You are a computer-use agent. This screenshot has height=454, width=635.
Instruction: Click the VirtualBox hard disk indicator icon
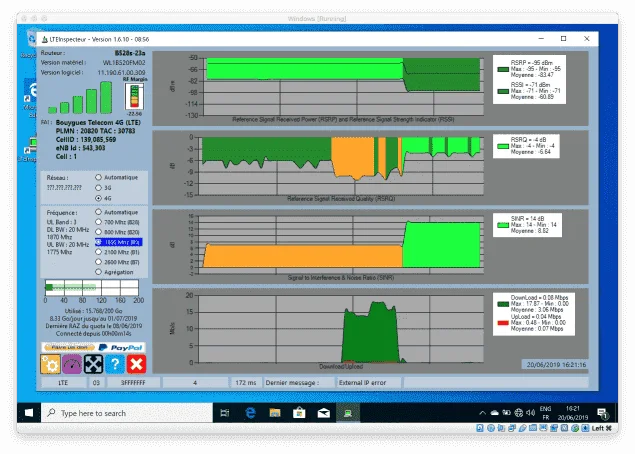[480, 428]
